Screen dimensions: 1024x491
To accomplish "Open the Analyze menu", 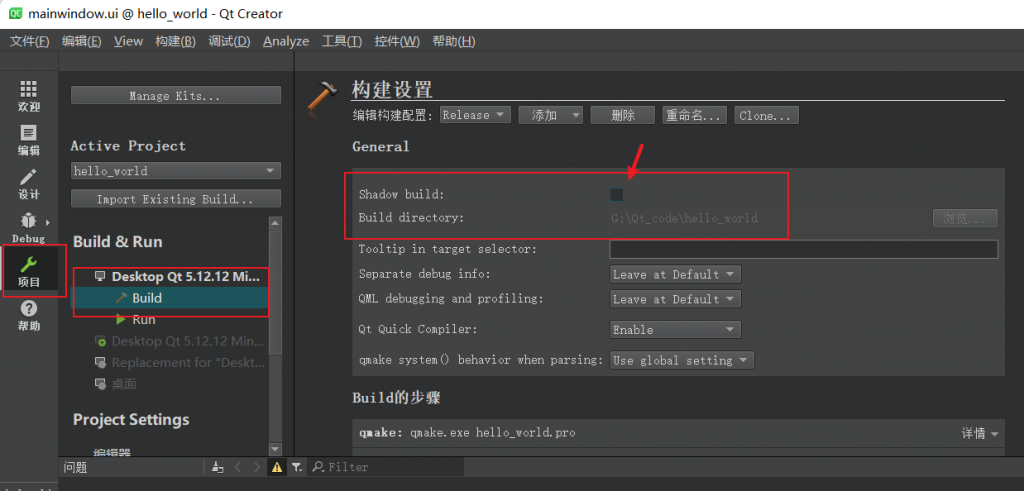I will 286,41.
